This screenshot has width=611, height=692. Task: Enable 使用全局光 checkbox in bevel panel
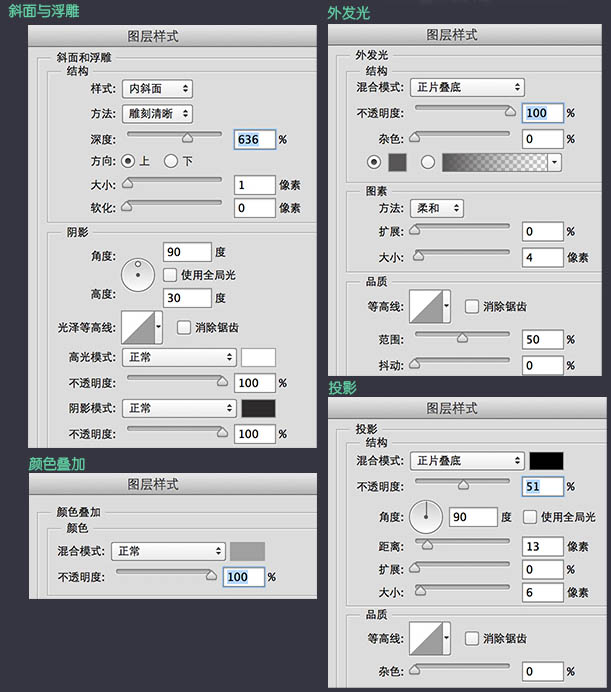point(170,275)
